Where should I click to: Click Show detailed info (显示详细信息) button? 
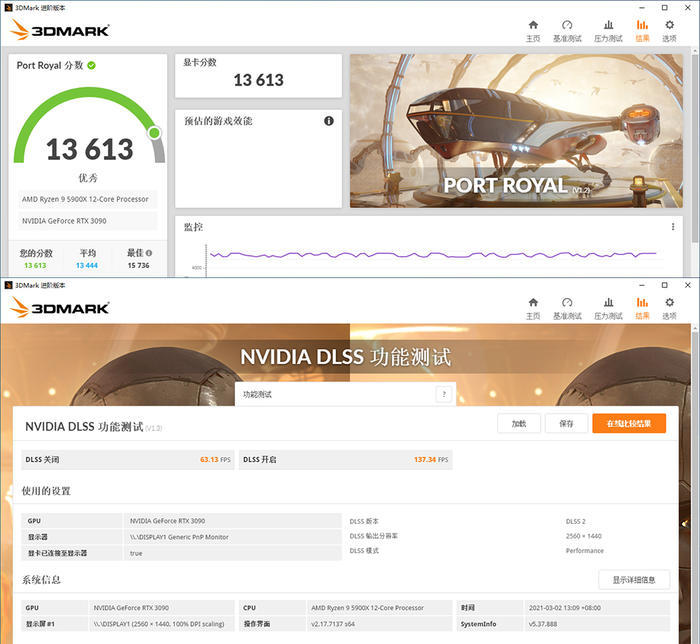coord(634,580)
